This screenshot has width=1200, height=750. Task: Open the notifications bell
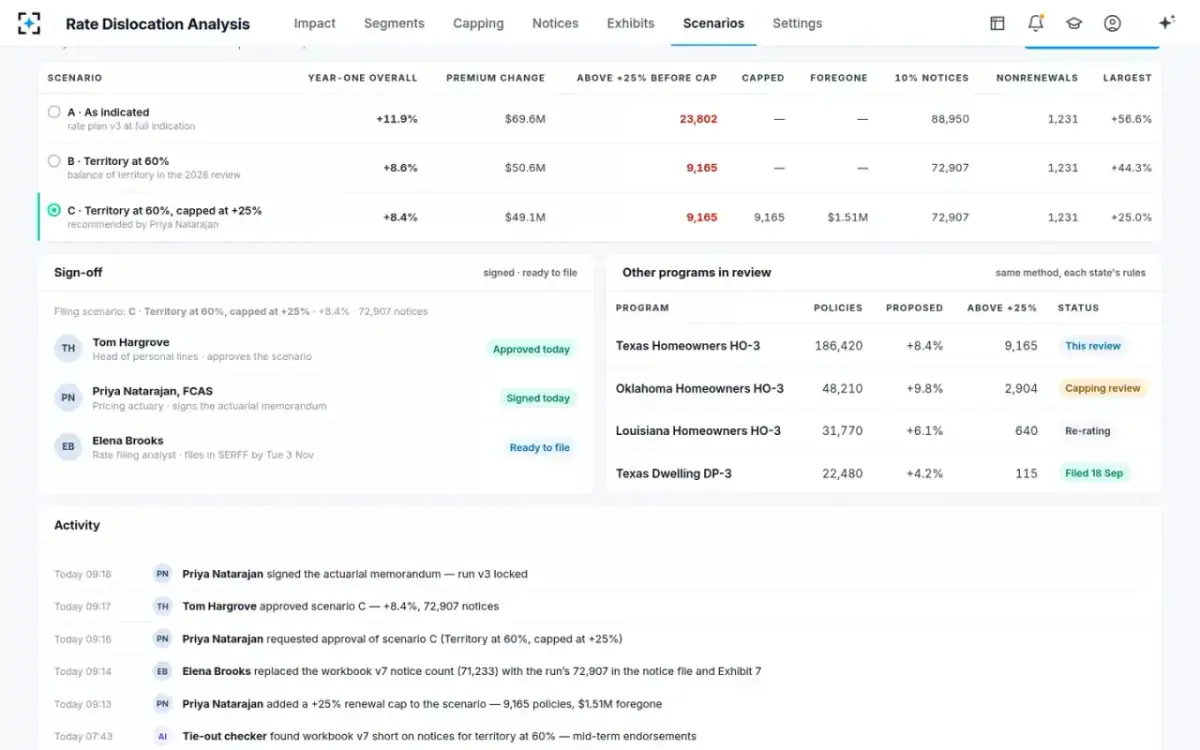coord(1035,23)
